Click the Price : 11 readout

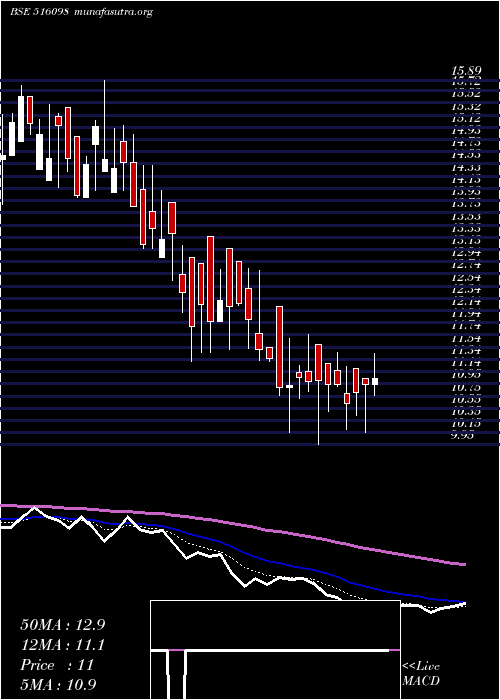pyautogui.click(x=57, y=665)
